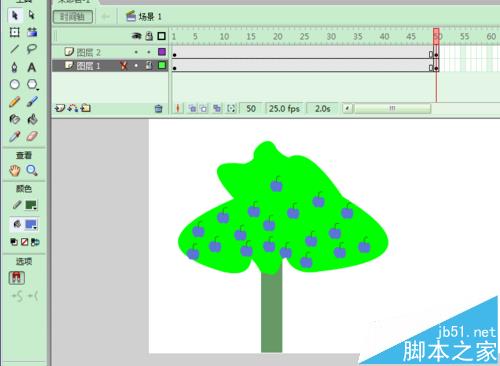This screenshot has width=500, height=366.
Task: Swap stroke and fill colors
Action: (35, 242)
